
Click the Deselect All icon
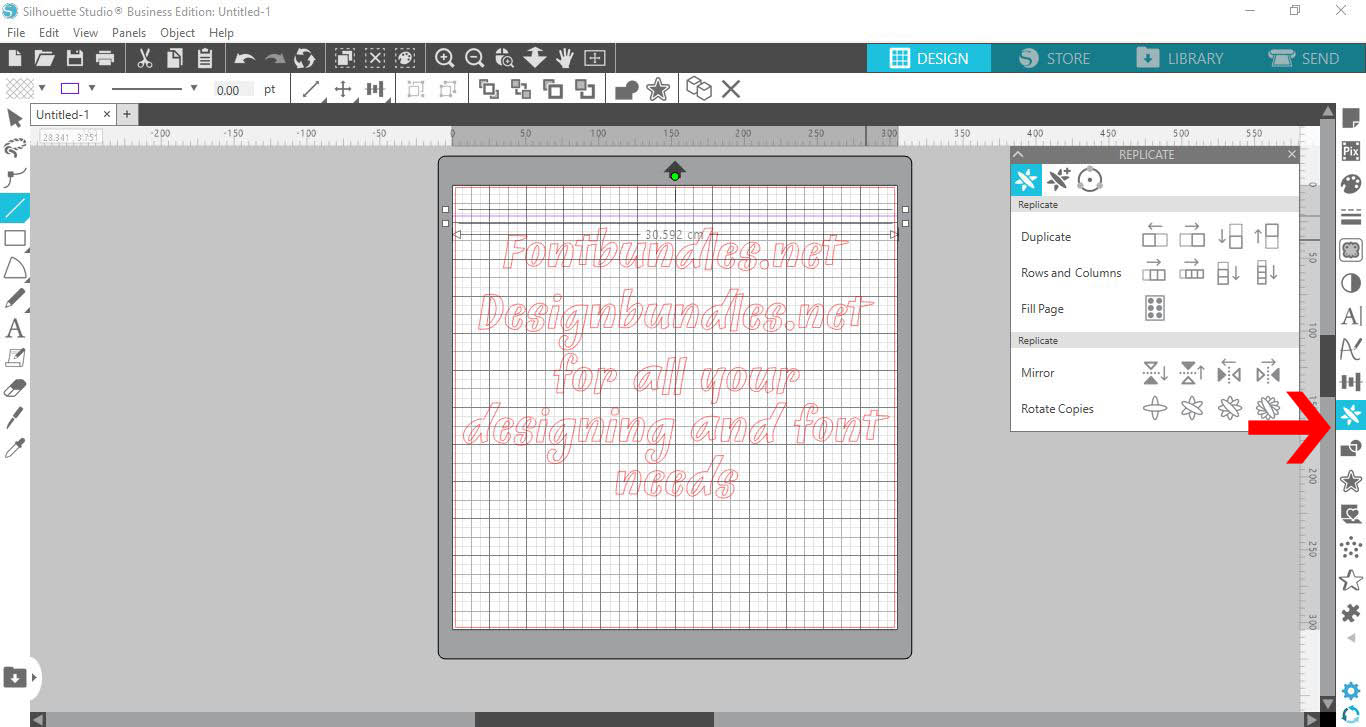point(375,58)
